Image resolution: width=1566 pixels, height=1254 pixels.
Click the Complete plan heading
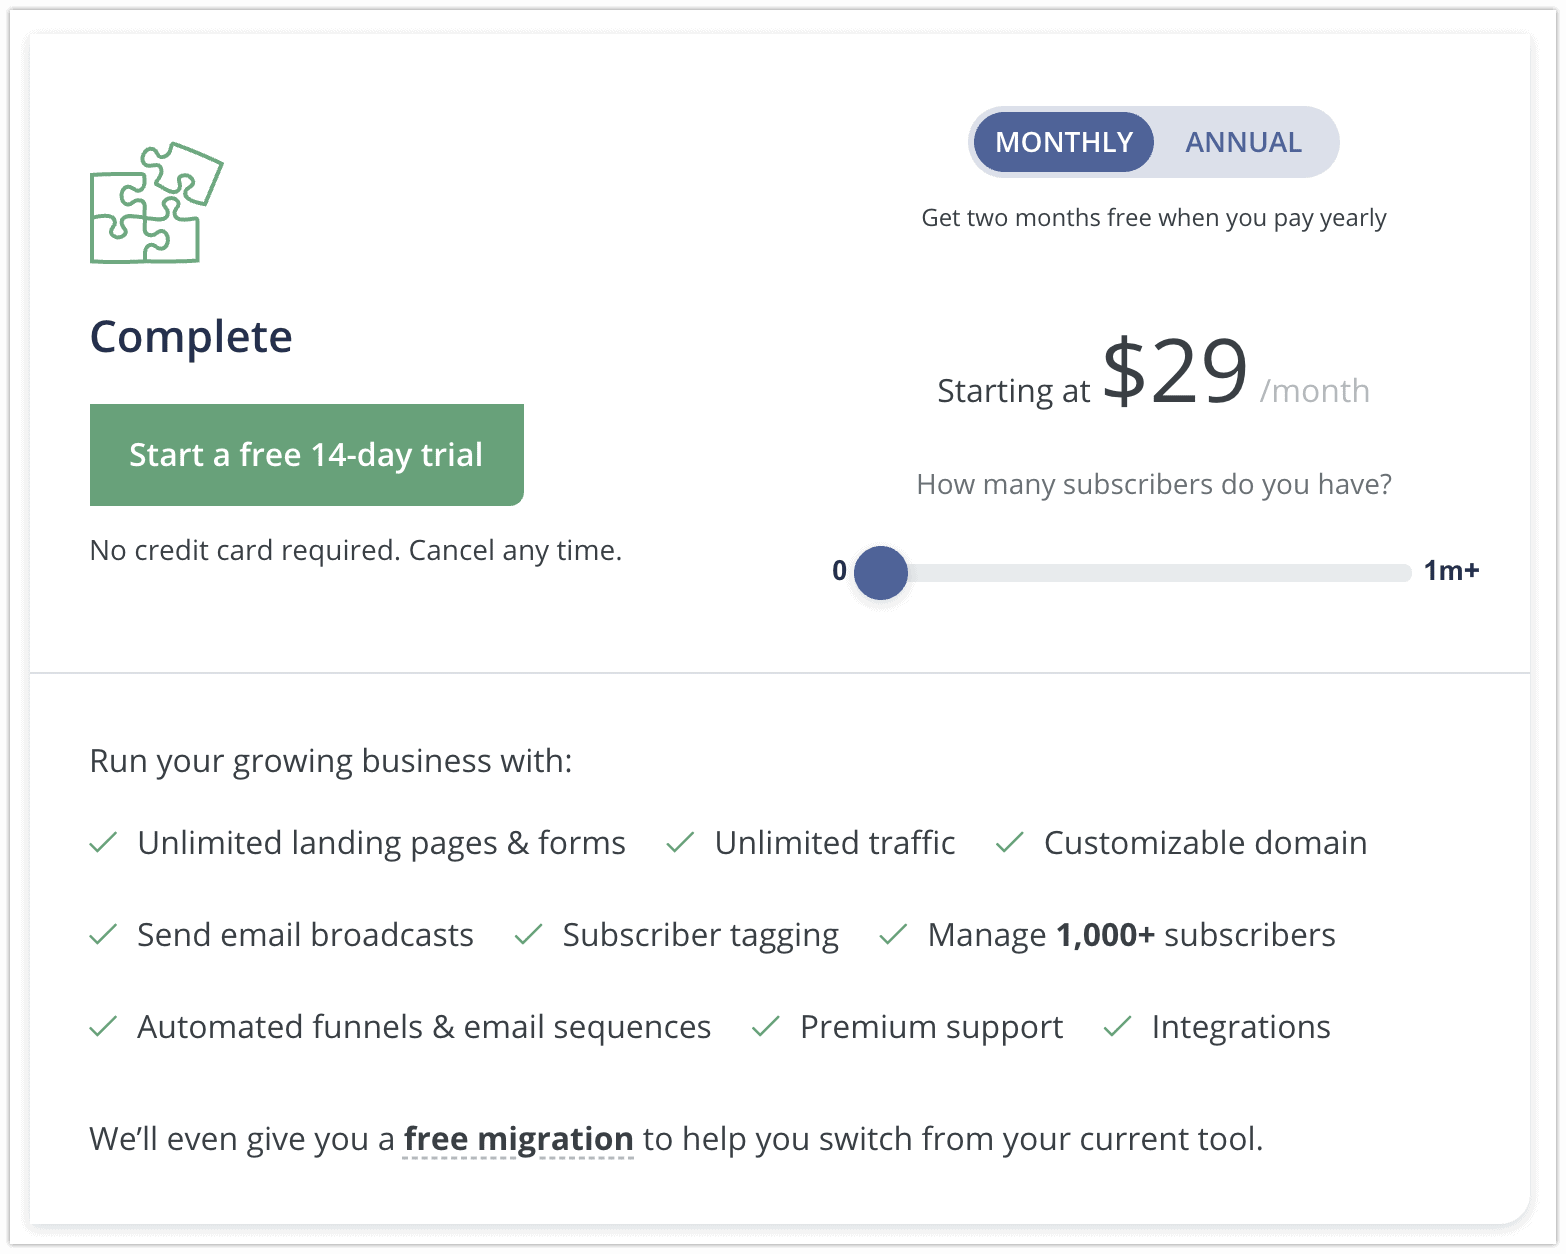point(191,337)
